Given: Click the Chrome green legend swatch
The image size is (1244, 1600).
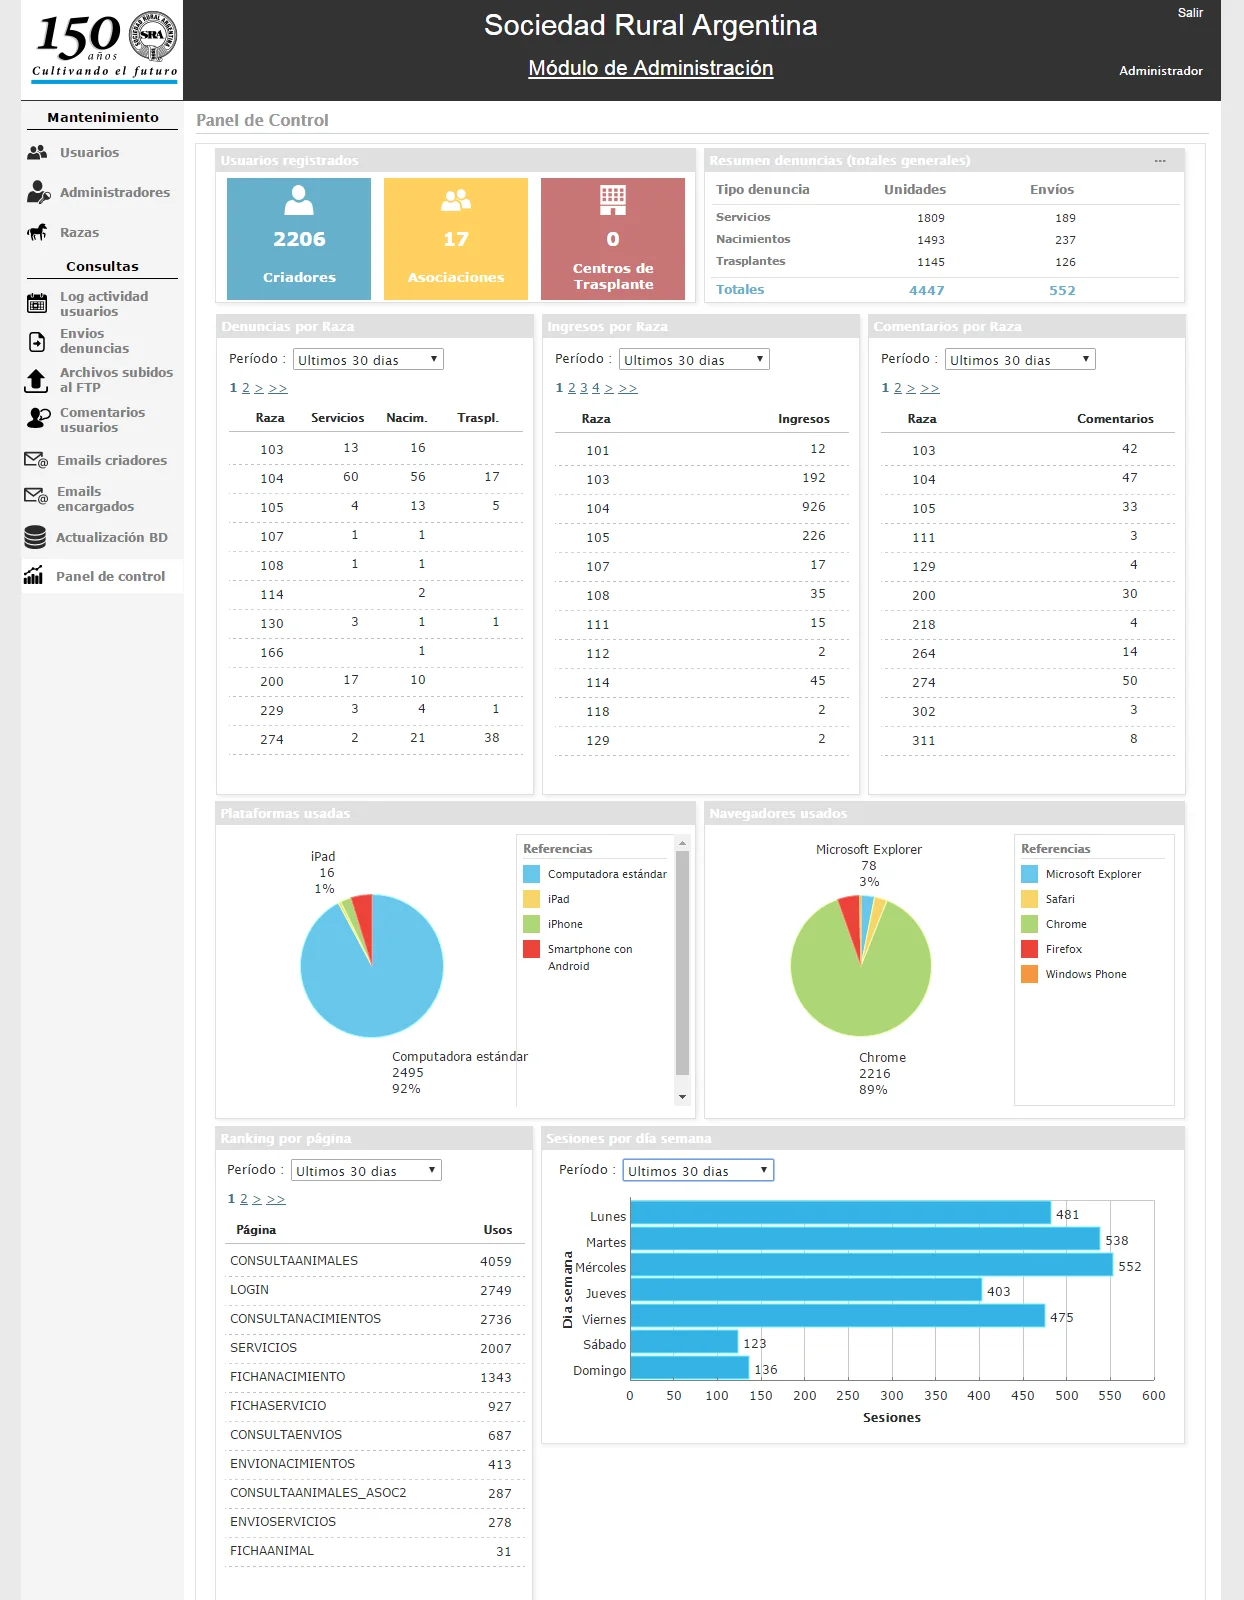Looking at the screenshot, I should 1029,924.
